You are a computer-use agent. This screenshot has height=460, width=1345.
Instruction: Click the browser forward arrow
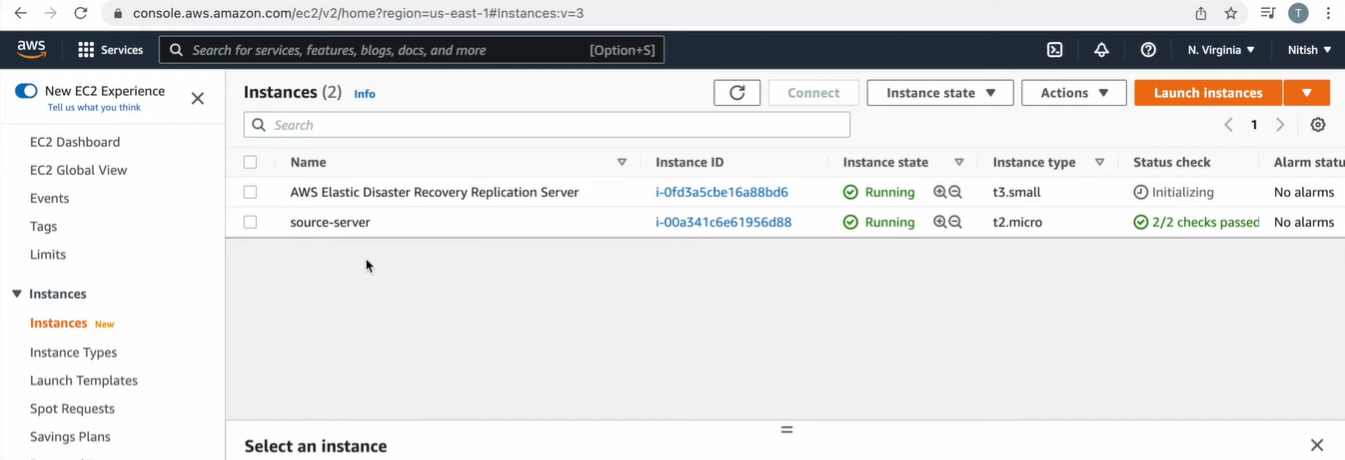(50, 13)
